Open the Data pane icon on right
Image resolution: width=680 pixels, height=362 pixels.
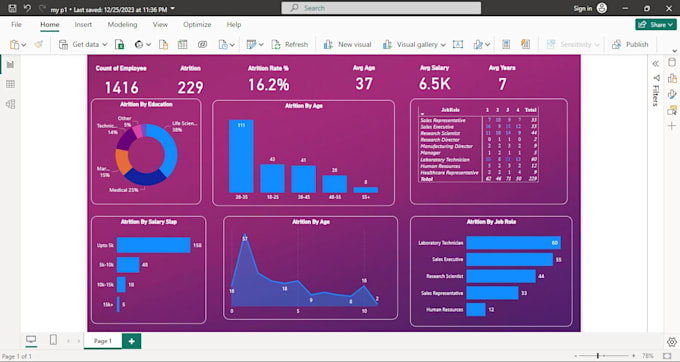pyautogui.click(x=672, y=62)
